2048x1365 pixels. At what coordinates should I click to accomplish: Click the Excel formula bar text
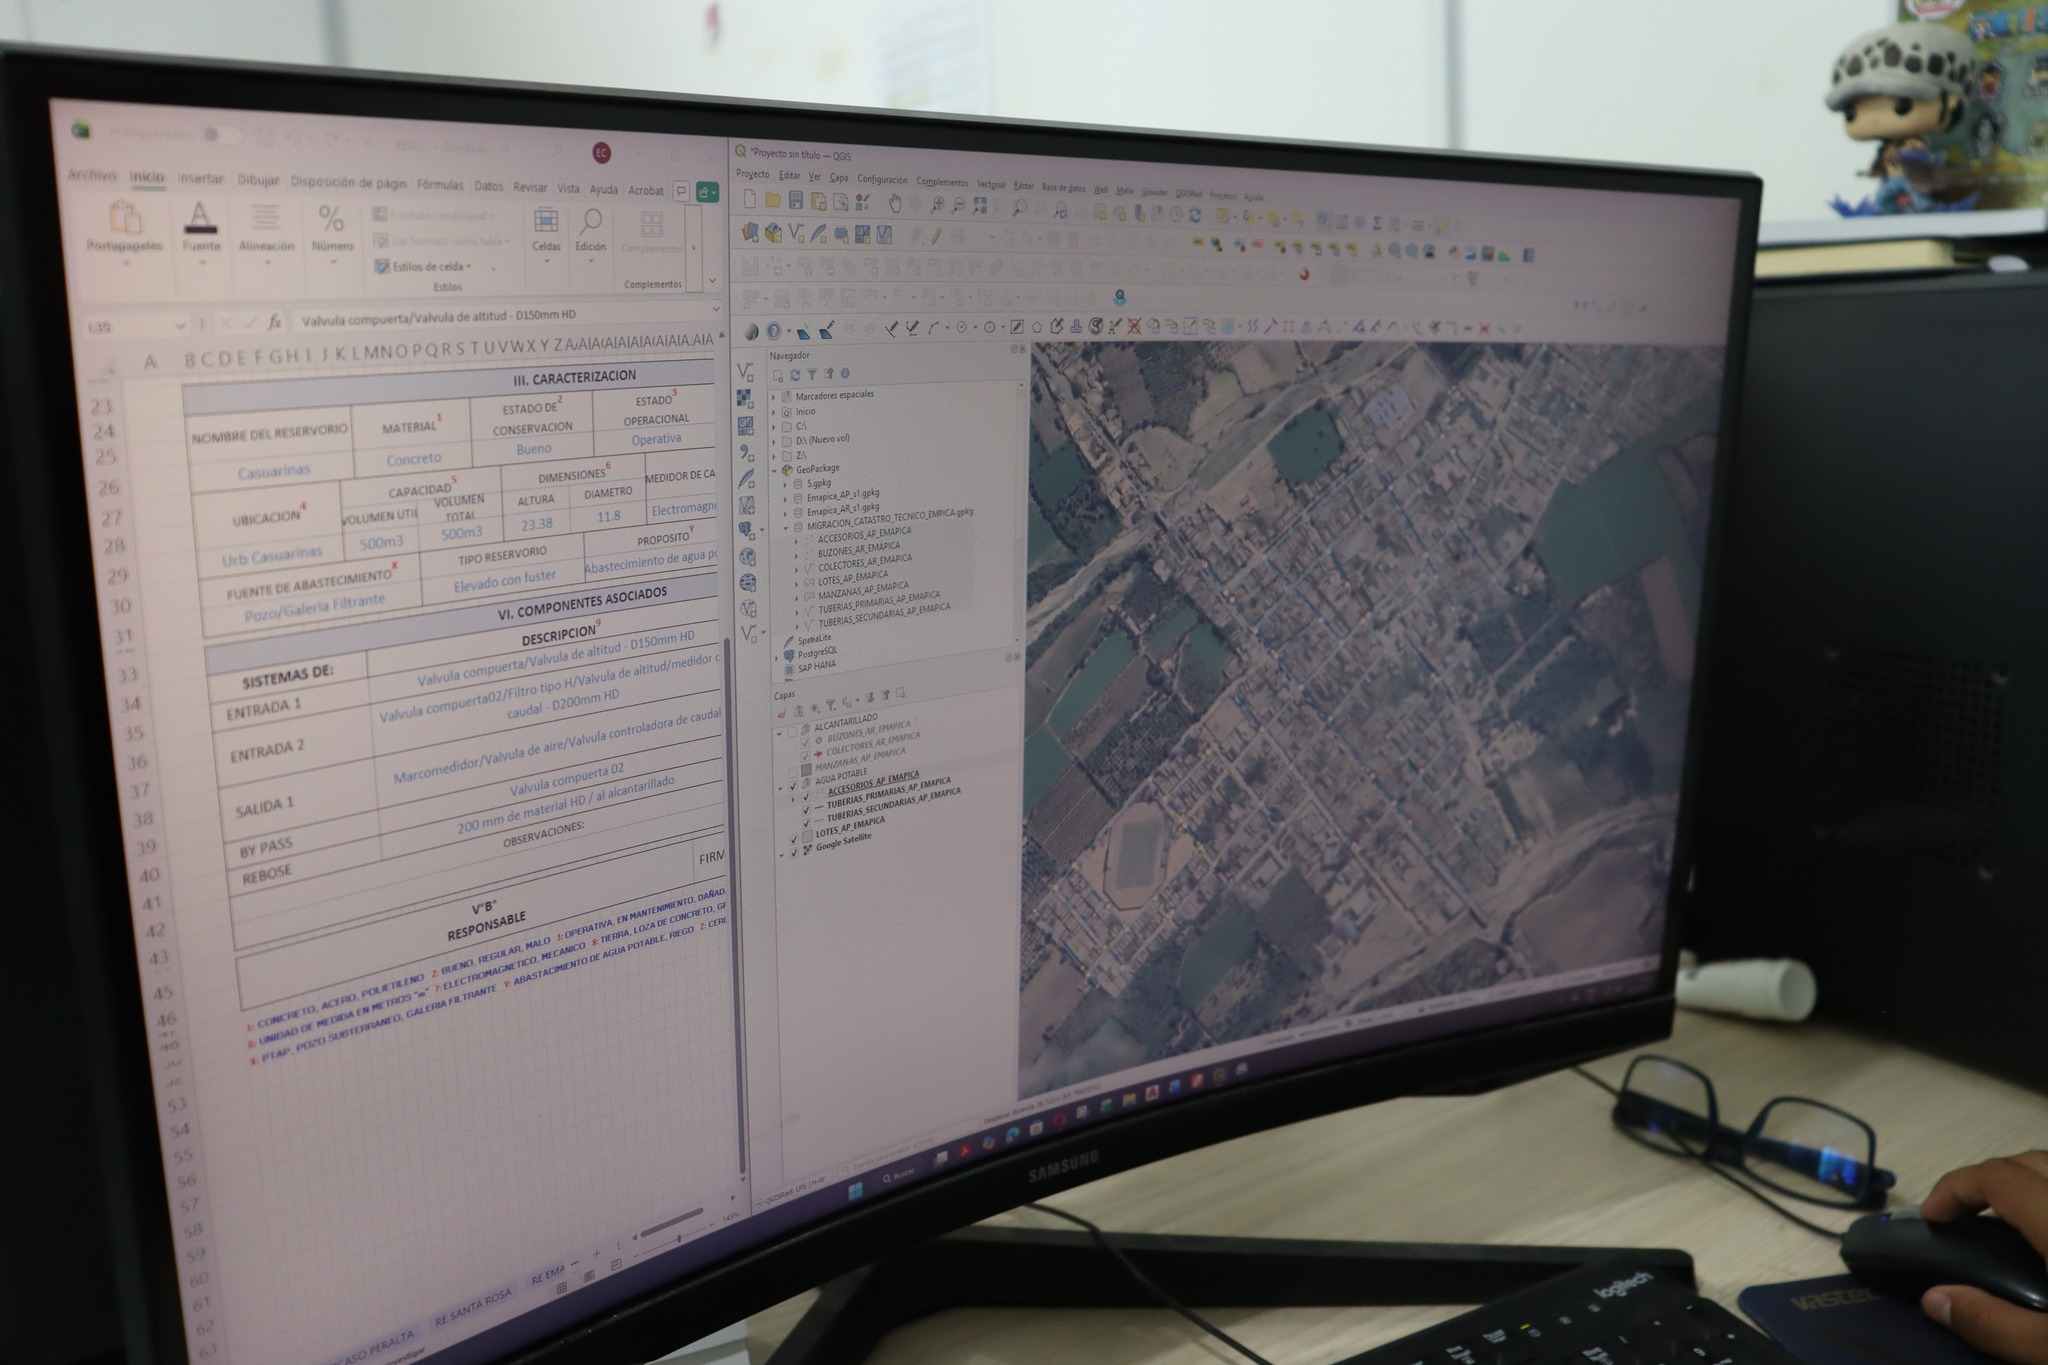tap(440, 316)
